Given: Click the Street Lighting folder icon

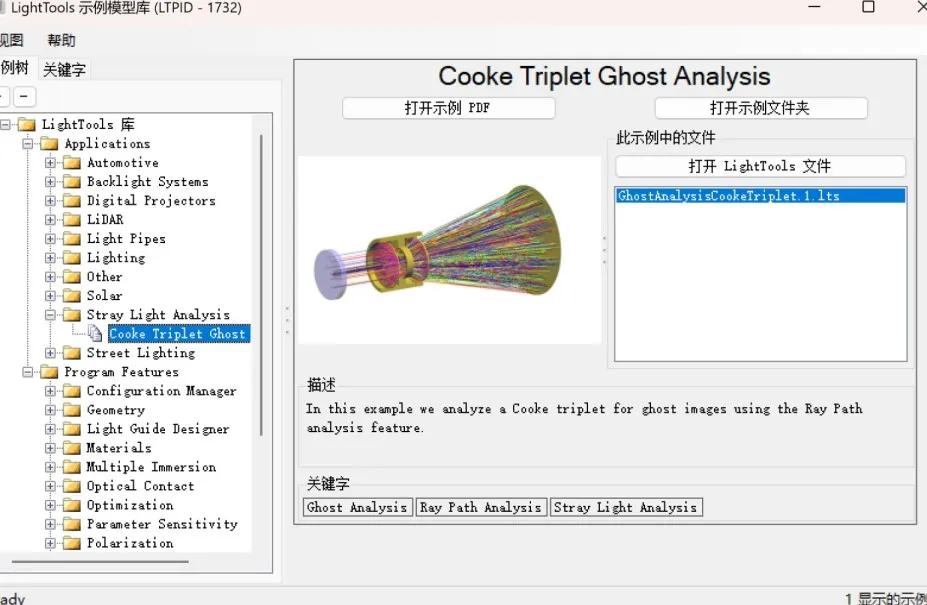Looking at the screenshot, I should point(71,353).
